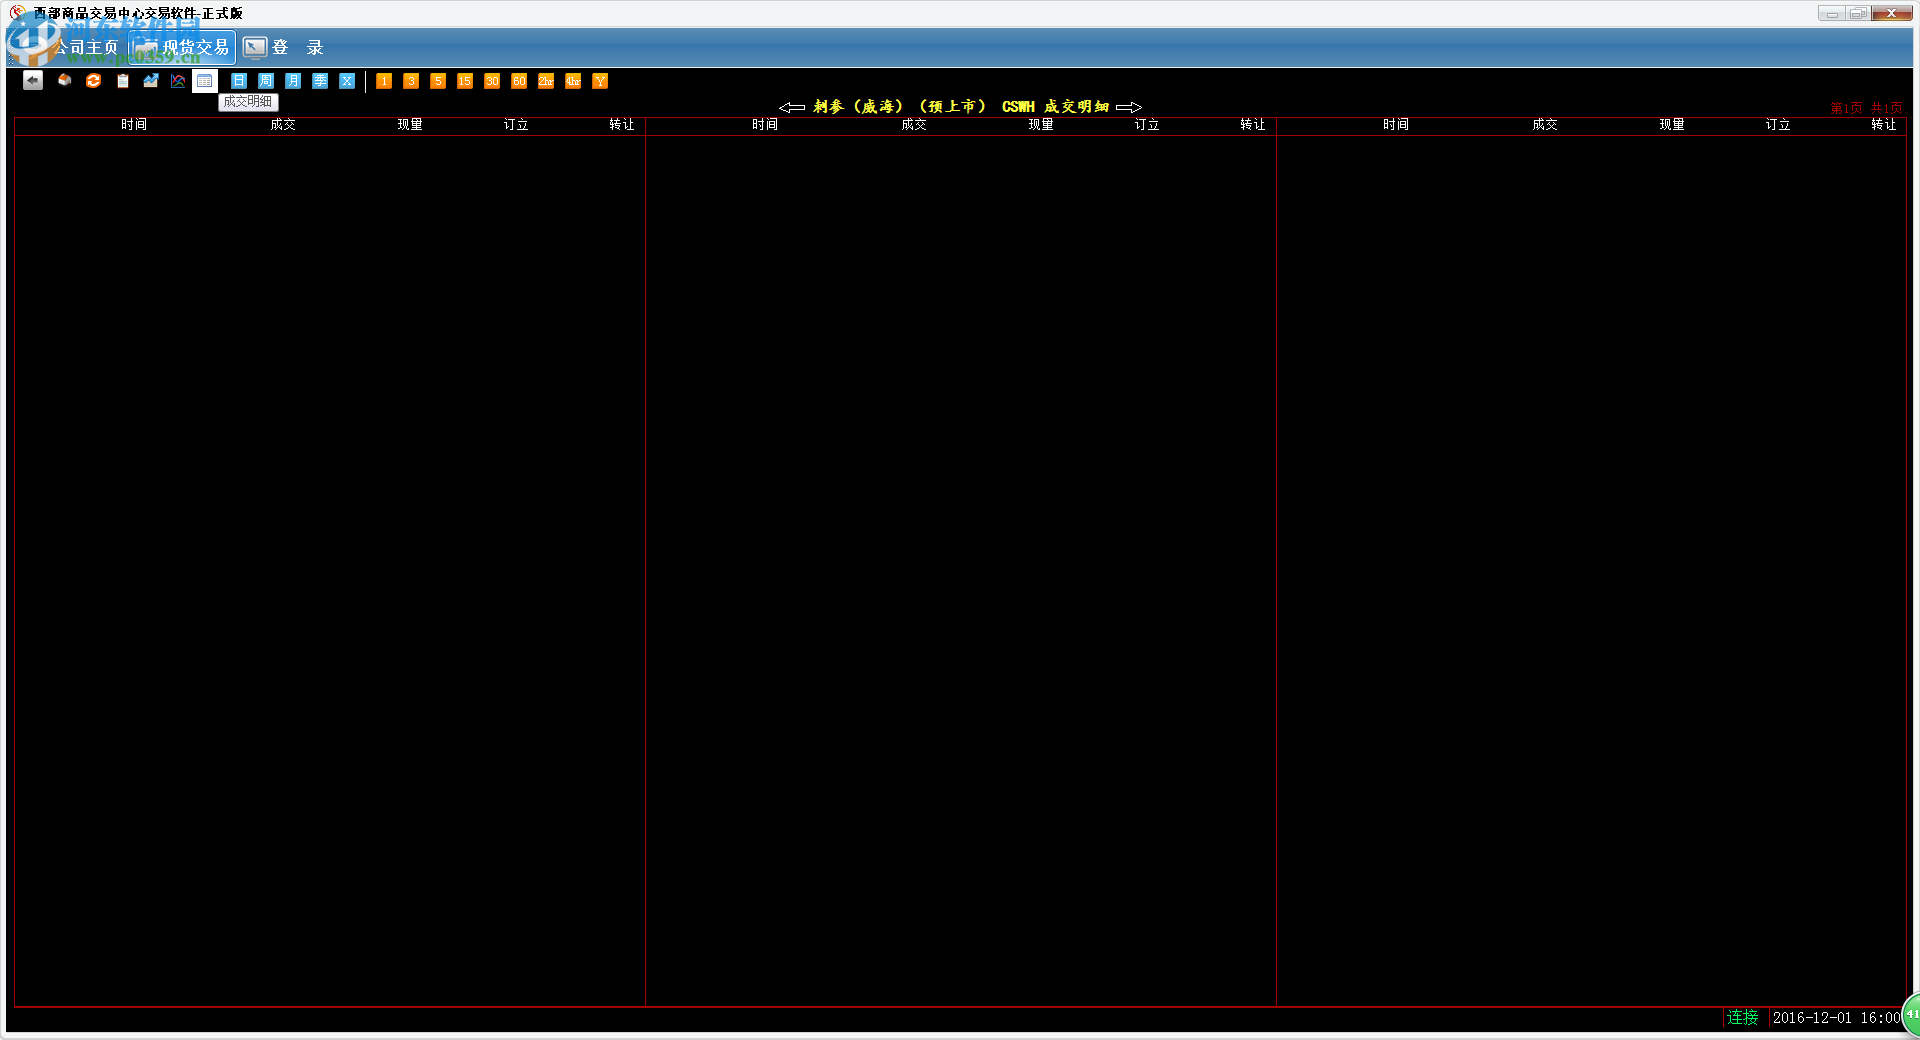1920x1040 pixels.
Task: Click 时间 header in the third panel
Action: 1396,125
